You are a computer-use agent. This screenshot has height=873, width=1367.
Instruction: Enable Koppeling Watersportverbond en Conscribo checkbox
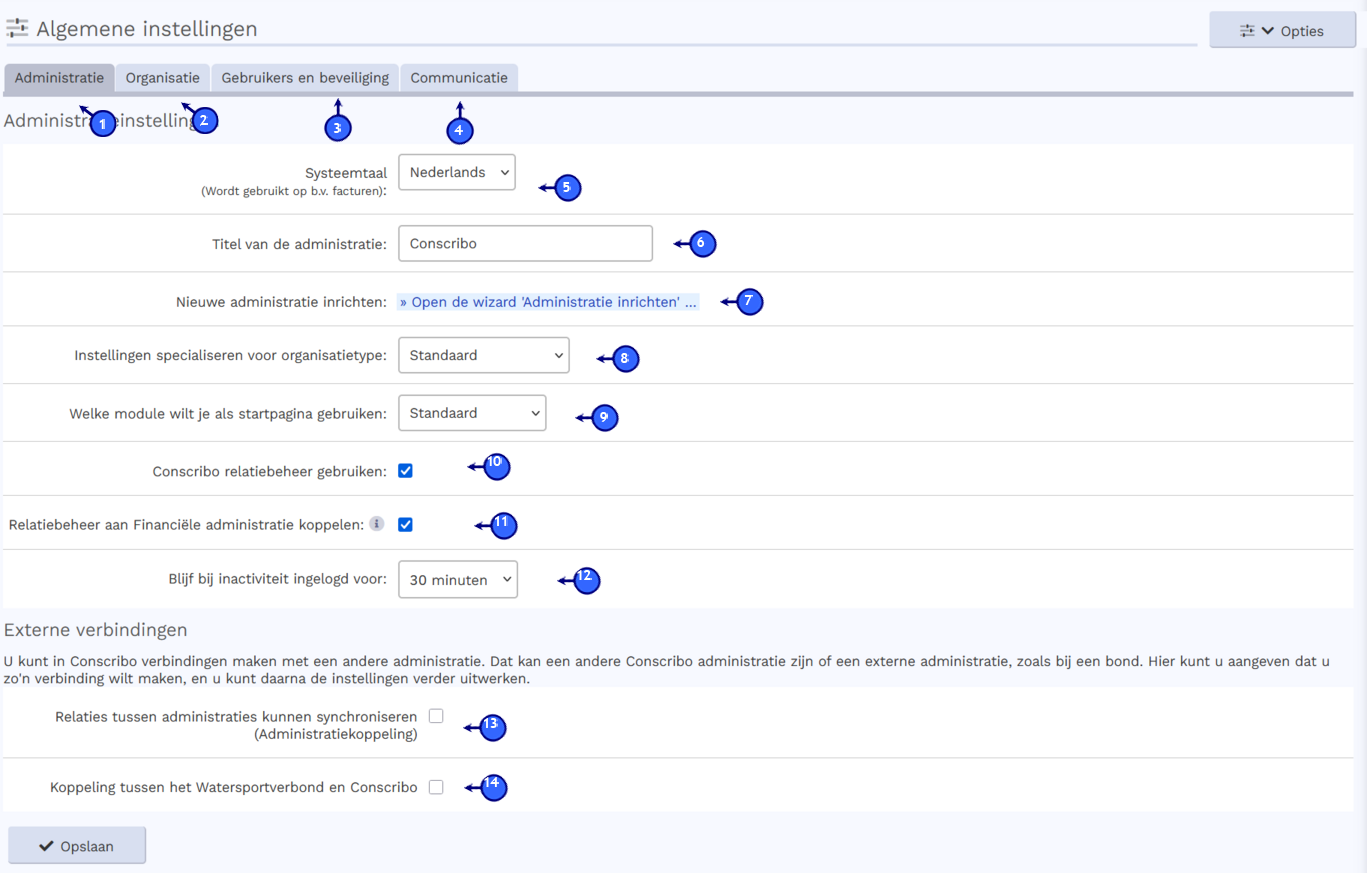436,787
